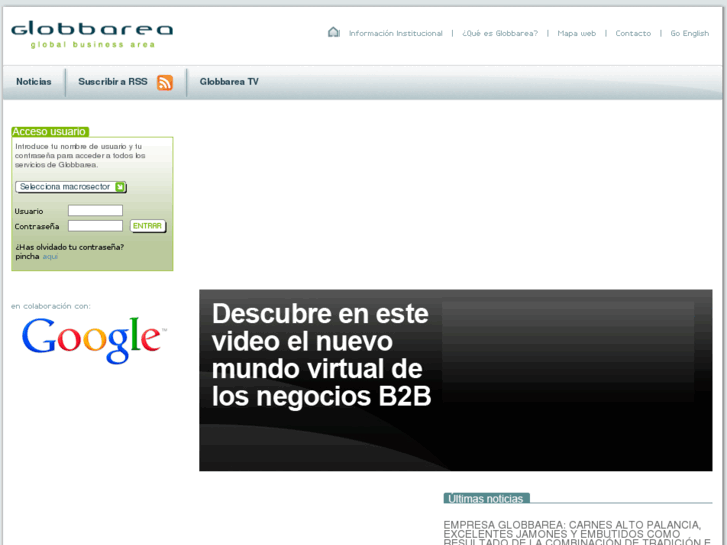Screen dimensions: 727x545
Task: Open the EMPRESA GLOBBAREA: CARNES ALTO PALANCIA news item
Action: [x=577, y=533]
